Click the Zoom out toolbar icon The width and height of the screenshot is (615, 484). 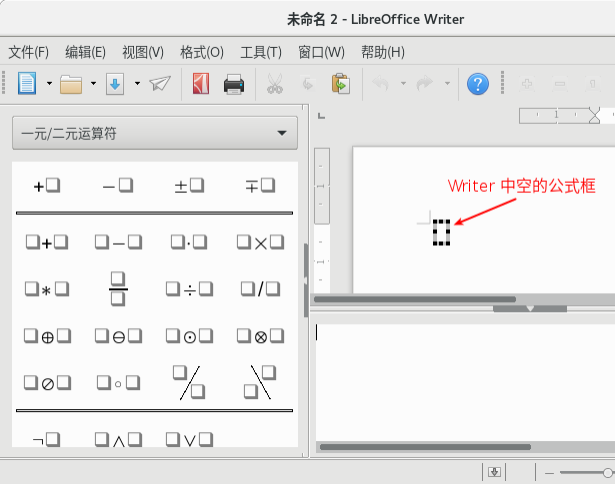560,84
